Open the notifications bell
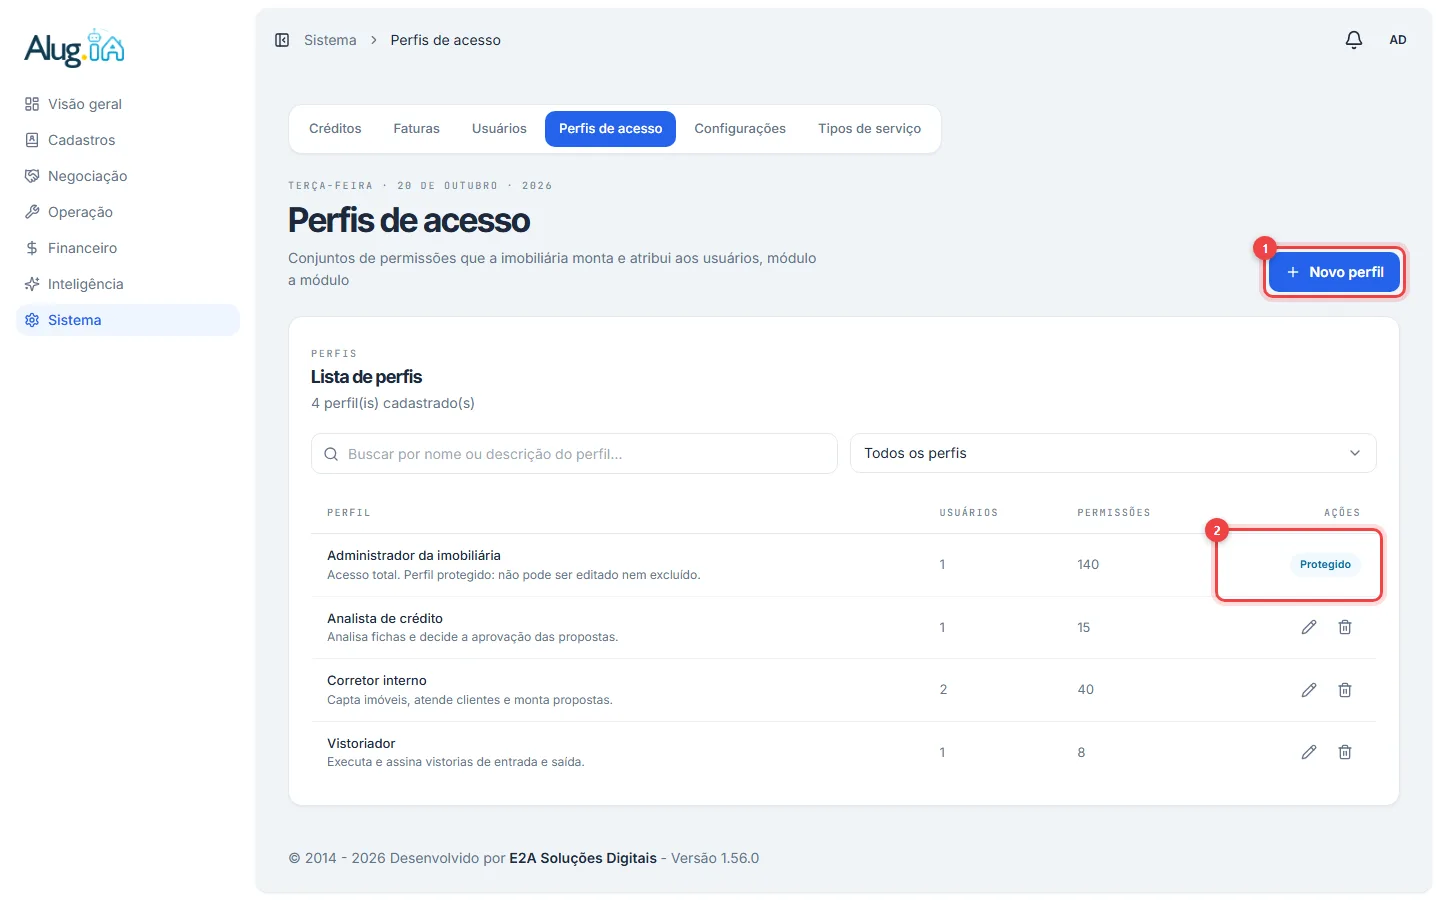Viewport: 1440px width, 900px height. pos(1353,40)
